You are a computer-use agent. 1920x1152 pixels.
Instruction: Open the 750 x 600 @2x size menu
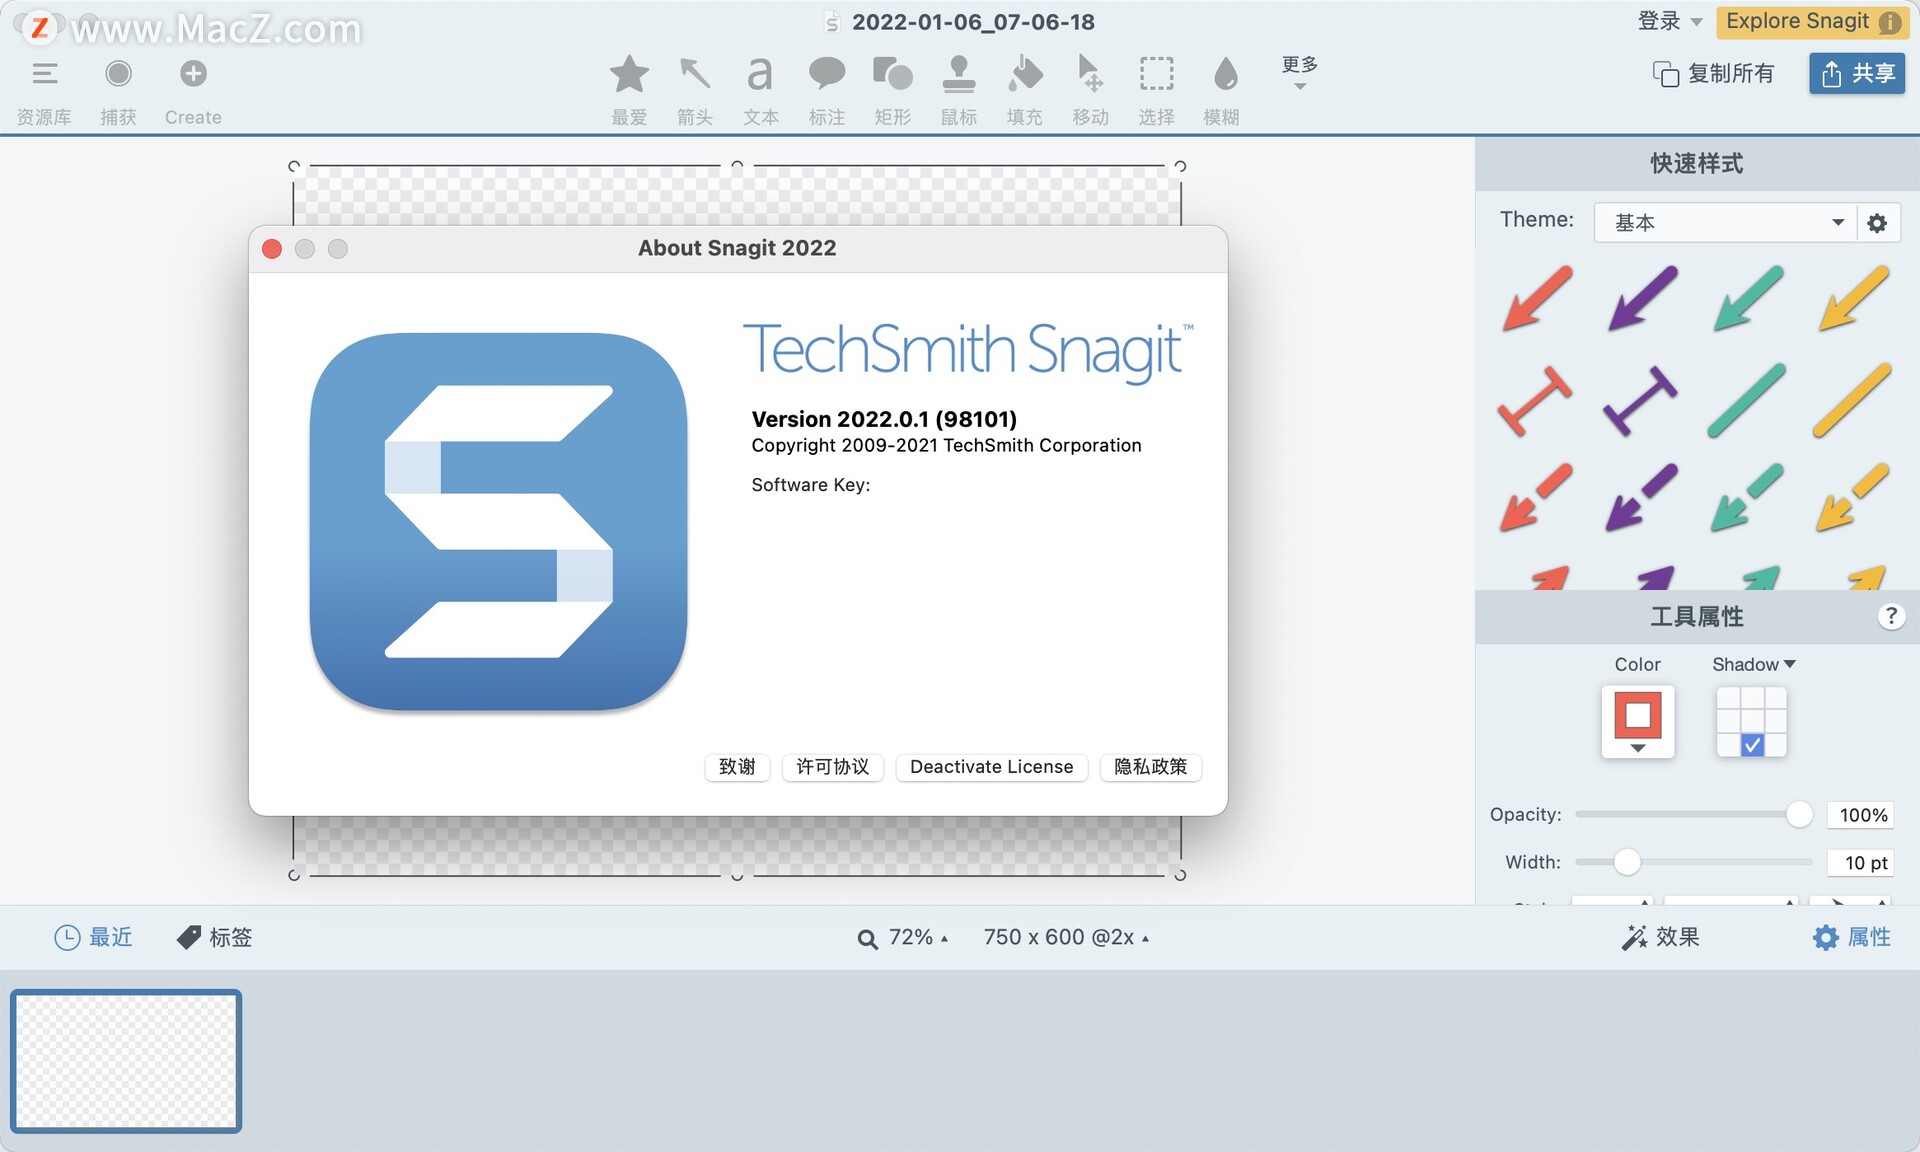(x=1066, y=938)
